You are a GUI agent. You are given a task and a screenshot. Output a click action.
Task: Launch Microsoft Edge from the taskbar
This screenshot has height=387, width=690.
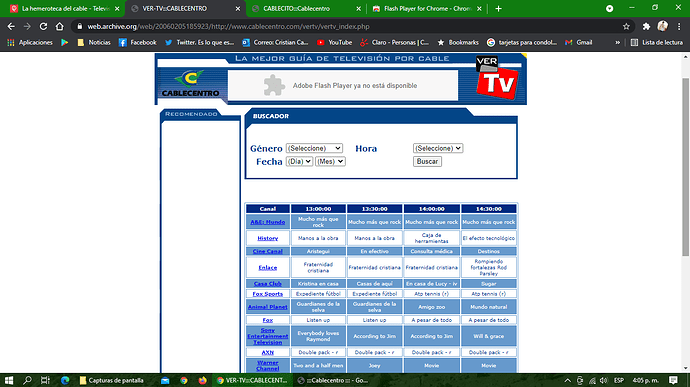tap(65, 380)
